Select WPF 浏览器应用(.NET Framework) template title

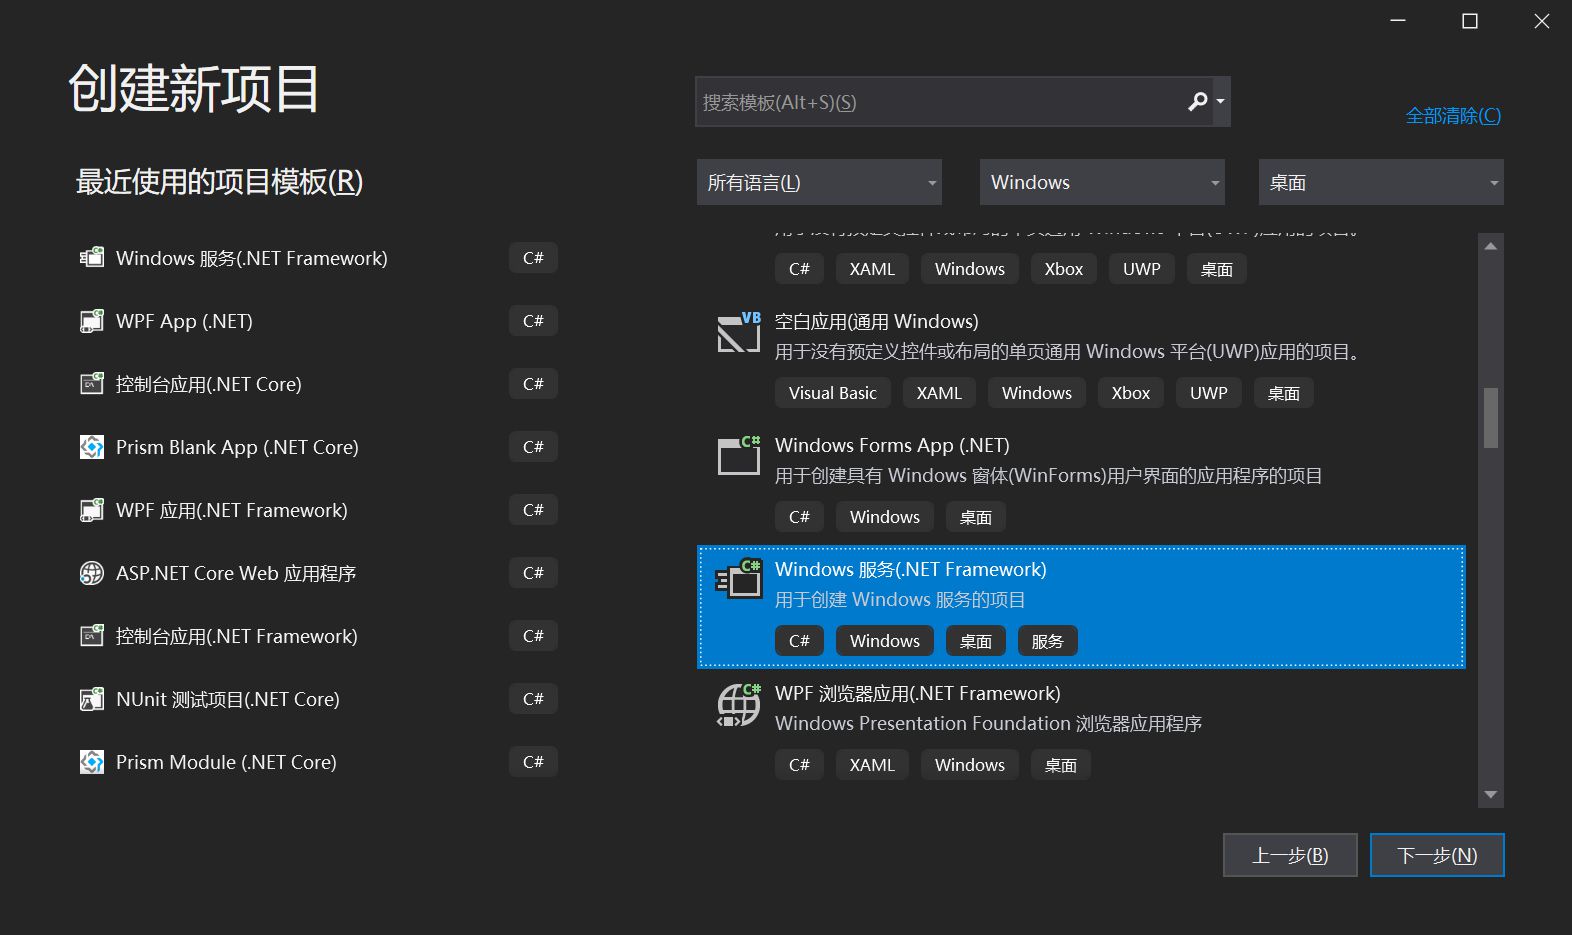pos(917,693)
